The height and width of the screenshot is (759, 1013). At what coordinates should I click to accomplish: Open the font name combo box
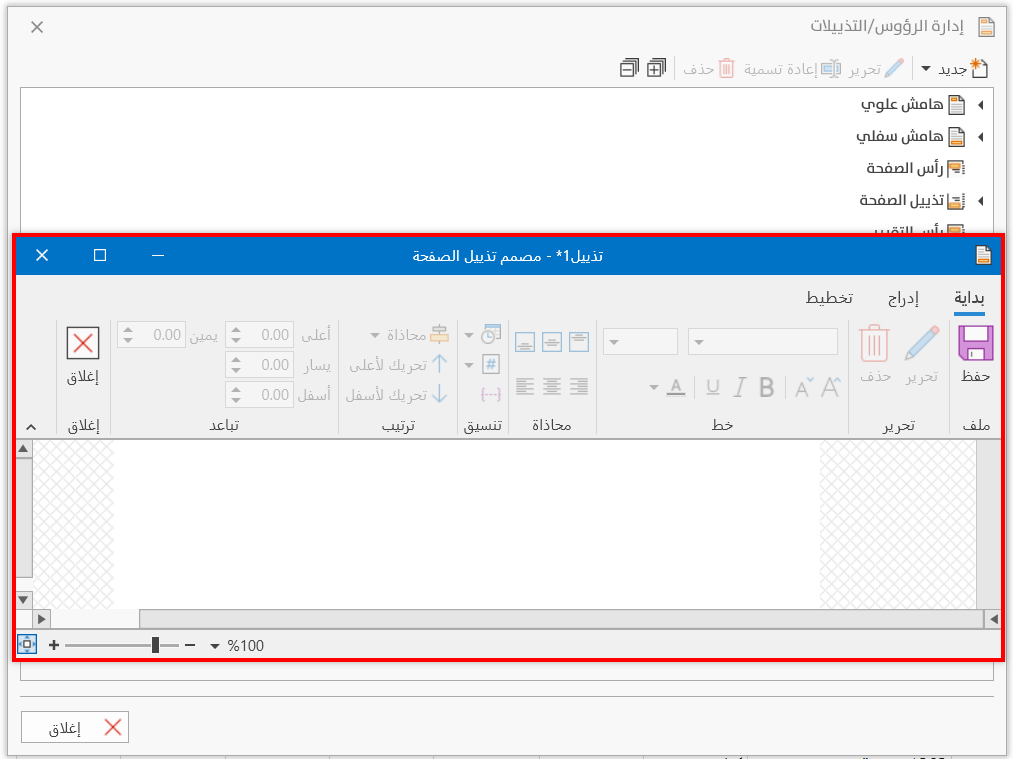point(763,342)
